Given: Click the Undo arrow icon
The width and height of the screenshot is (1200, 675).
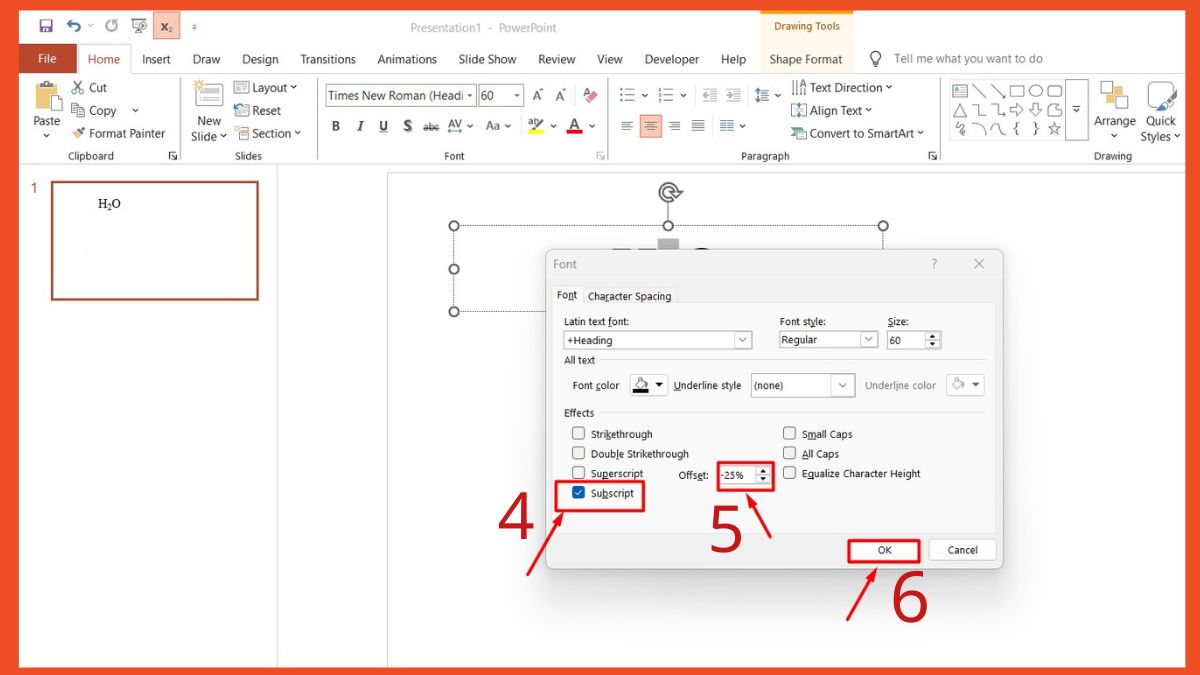Looking at the screenshot, I should 73,26.
